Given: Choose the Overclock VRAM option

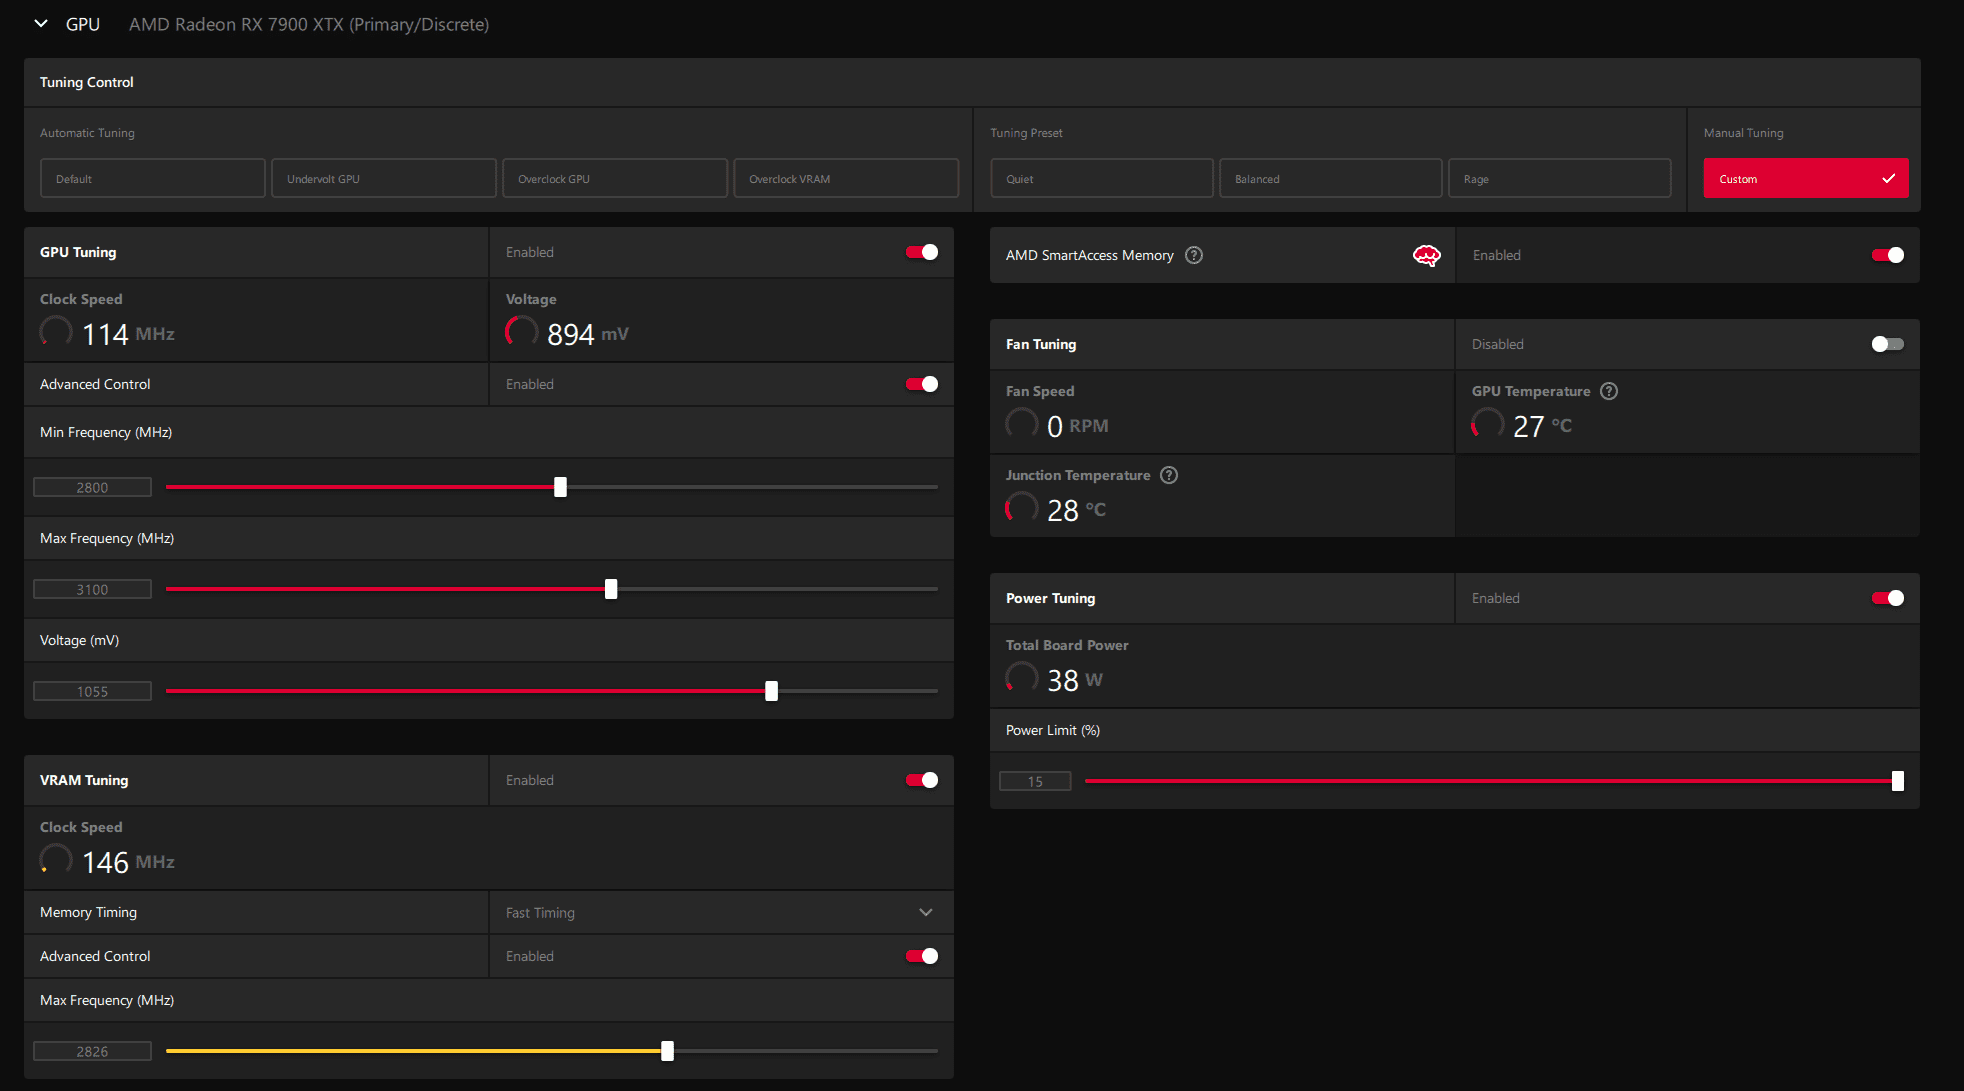Looking at the screenshot, I should [x=845, y=179].
